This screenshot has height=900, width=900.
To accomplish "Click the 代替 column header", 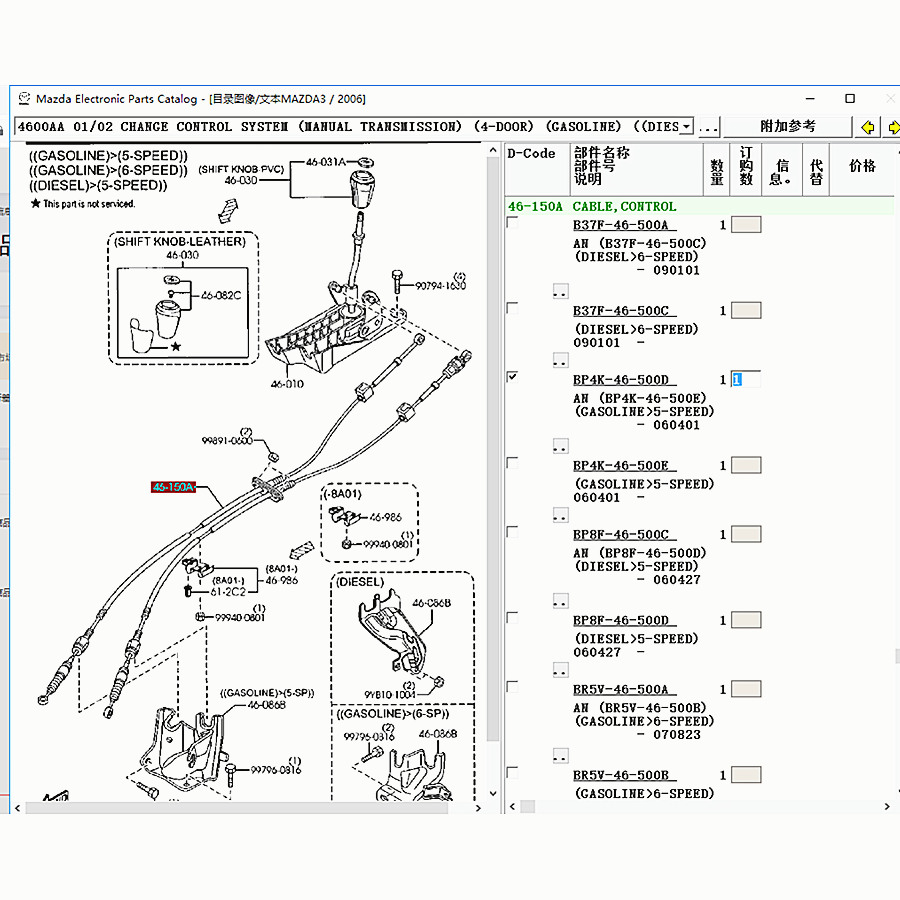I will click(x=816, y=169).
